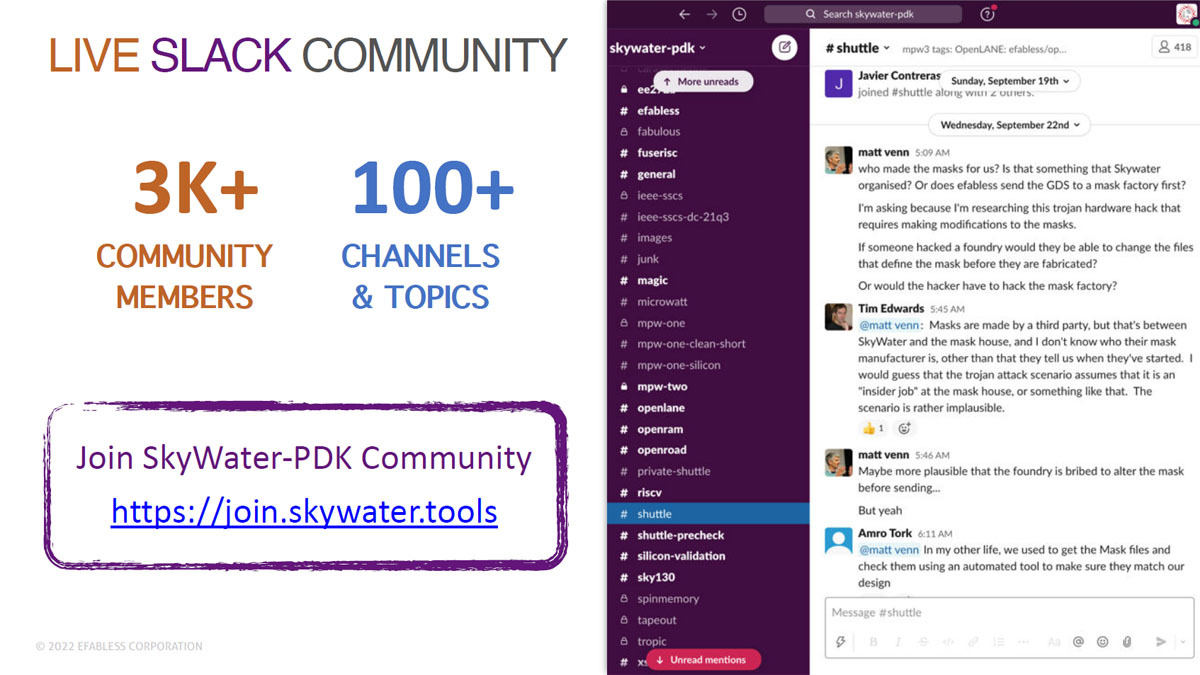Viewport: 1200px width, 675px height.
Task: Jump to More unreads above
Action: (x=702, y=81)
